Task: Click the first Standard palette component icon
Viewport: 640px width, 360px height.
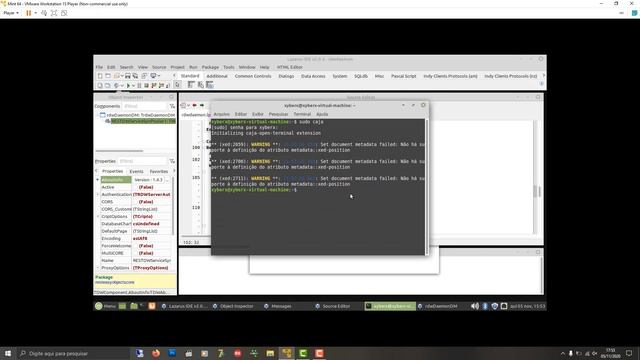Action: click(x=191, y=84)
